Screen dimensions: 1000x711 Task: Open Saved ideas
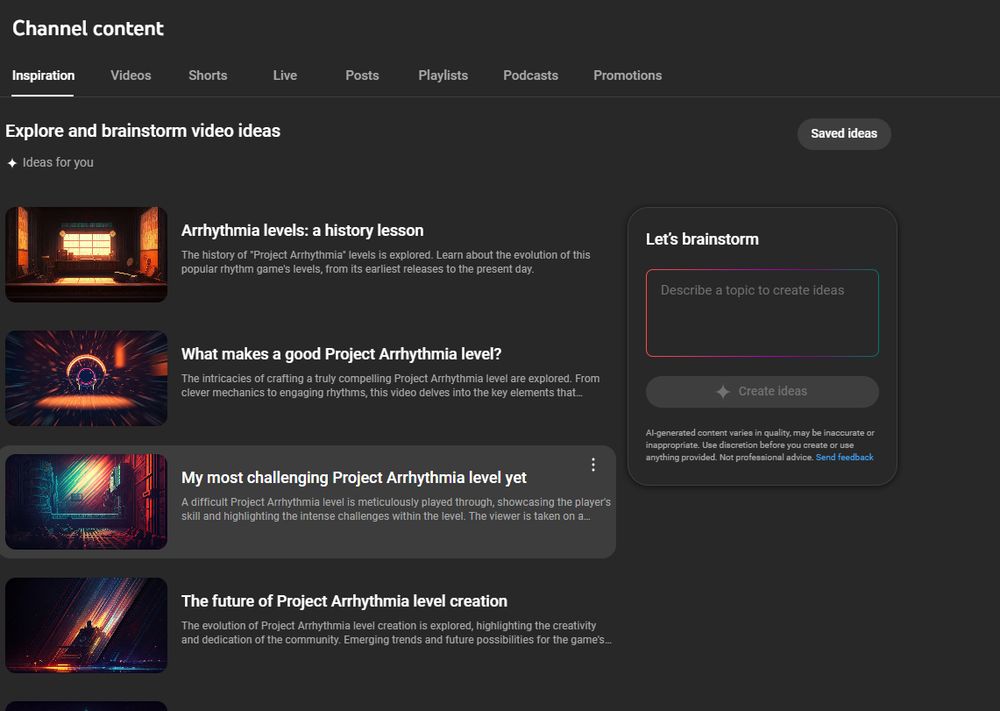[844, 134]
